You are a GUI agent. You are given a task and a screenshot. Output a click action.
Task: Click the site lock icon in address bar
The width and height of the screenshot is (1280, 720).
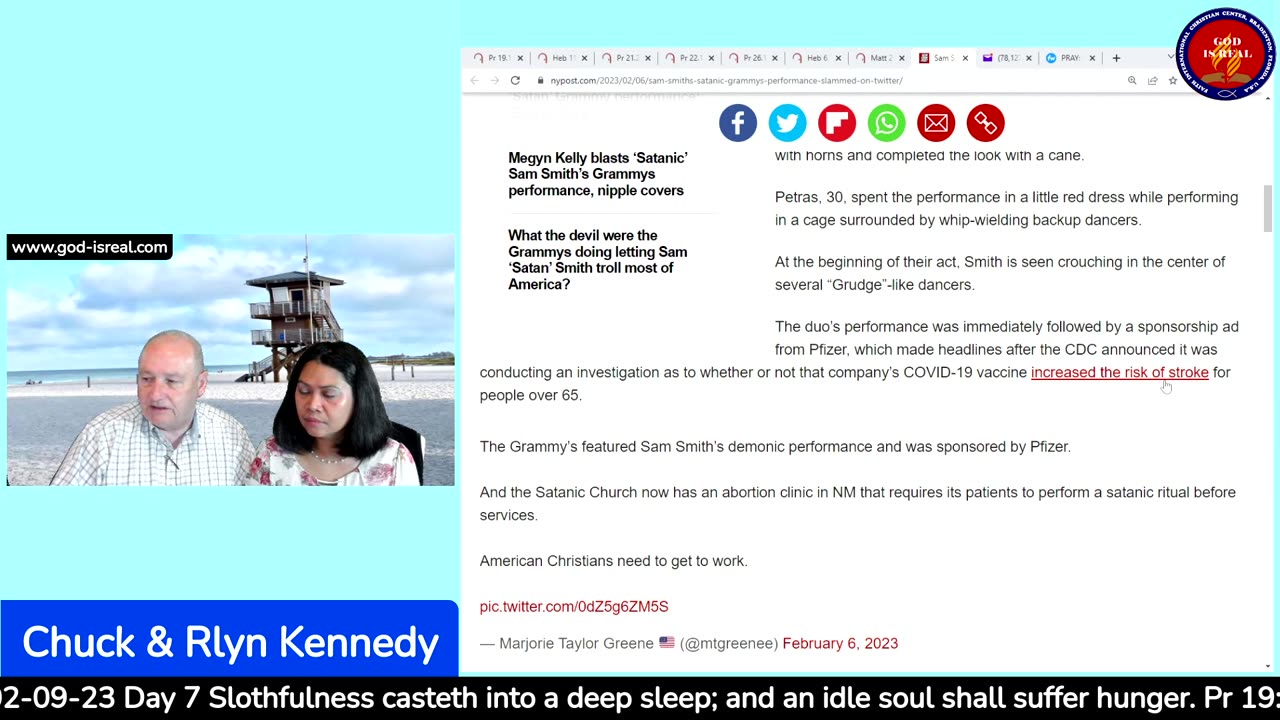coord(540,80)
